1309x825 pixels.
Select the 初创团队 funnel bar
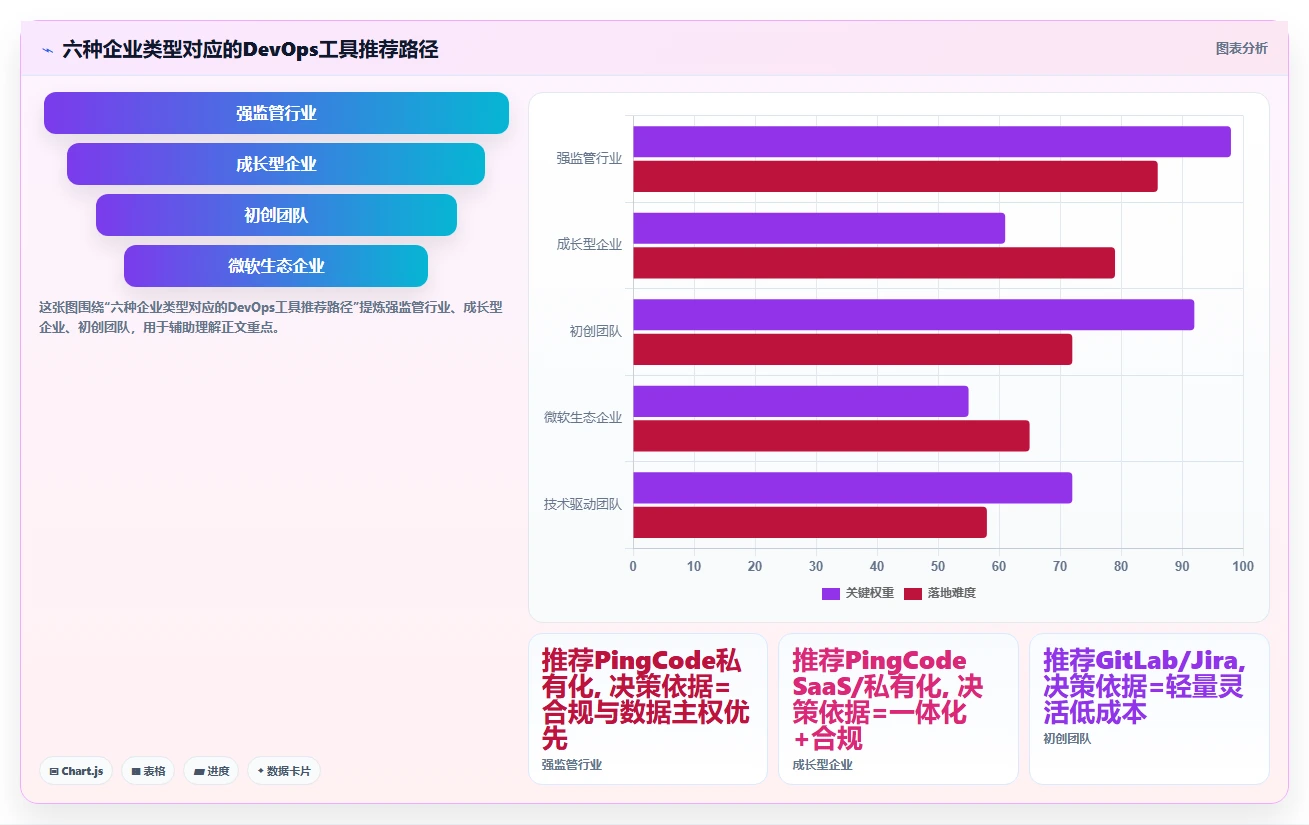[276, 215]
